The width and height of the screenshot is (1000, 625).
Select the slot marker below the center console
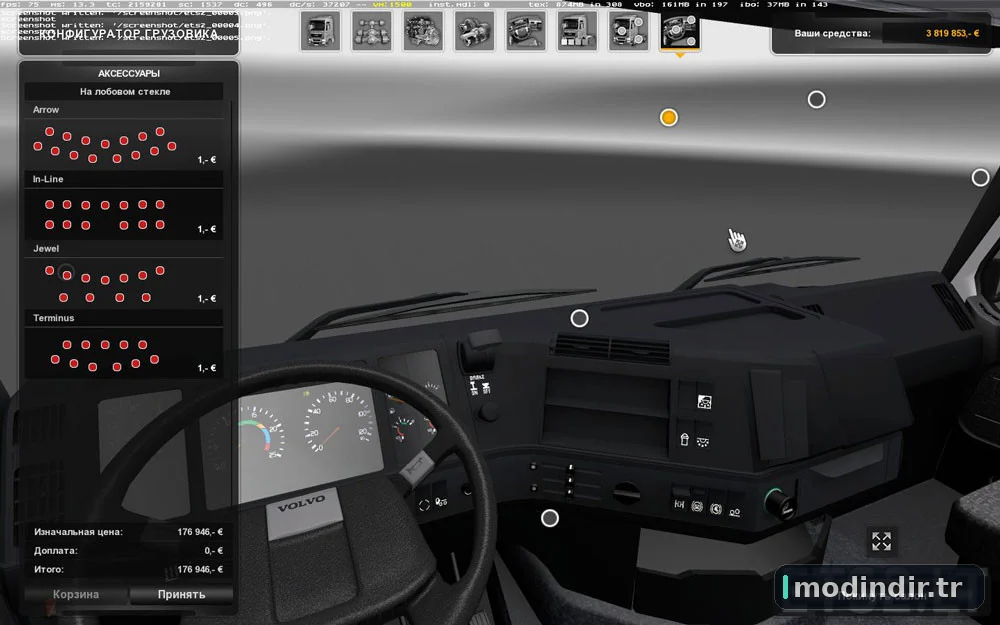coord(550,518)
